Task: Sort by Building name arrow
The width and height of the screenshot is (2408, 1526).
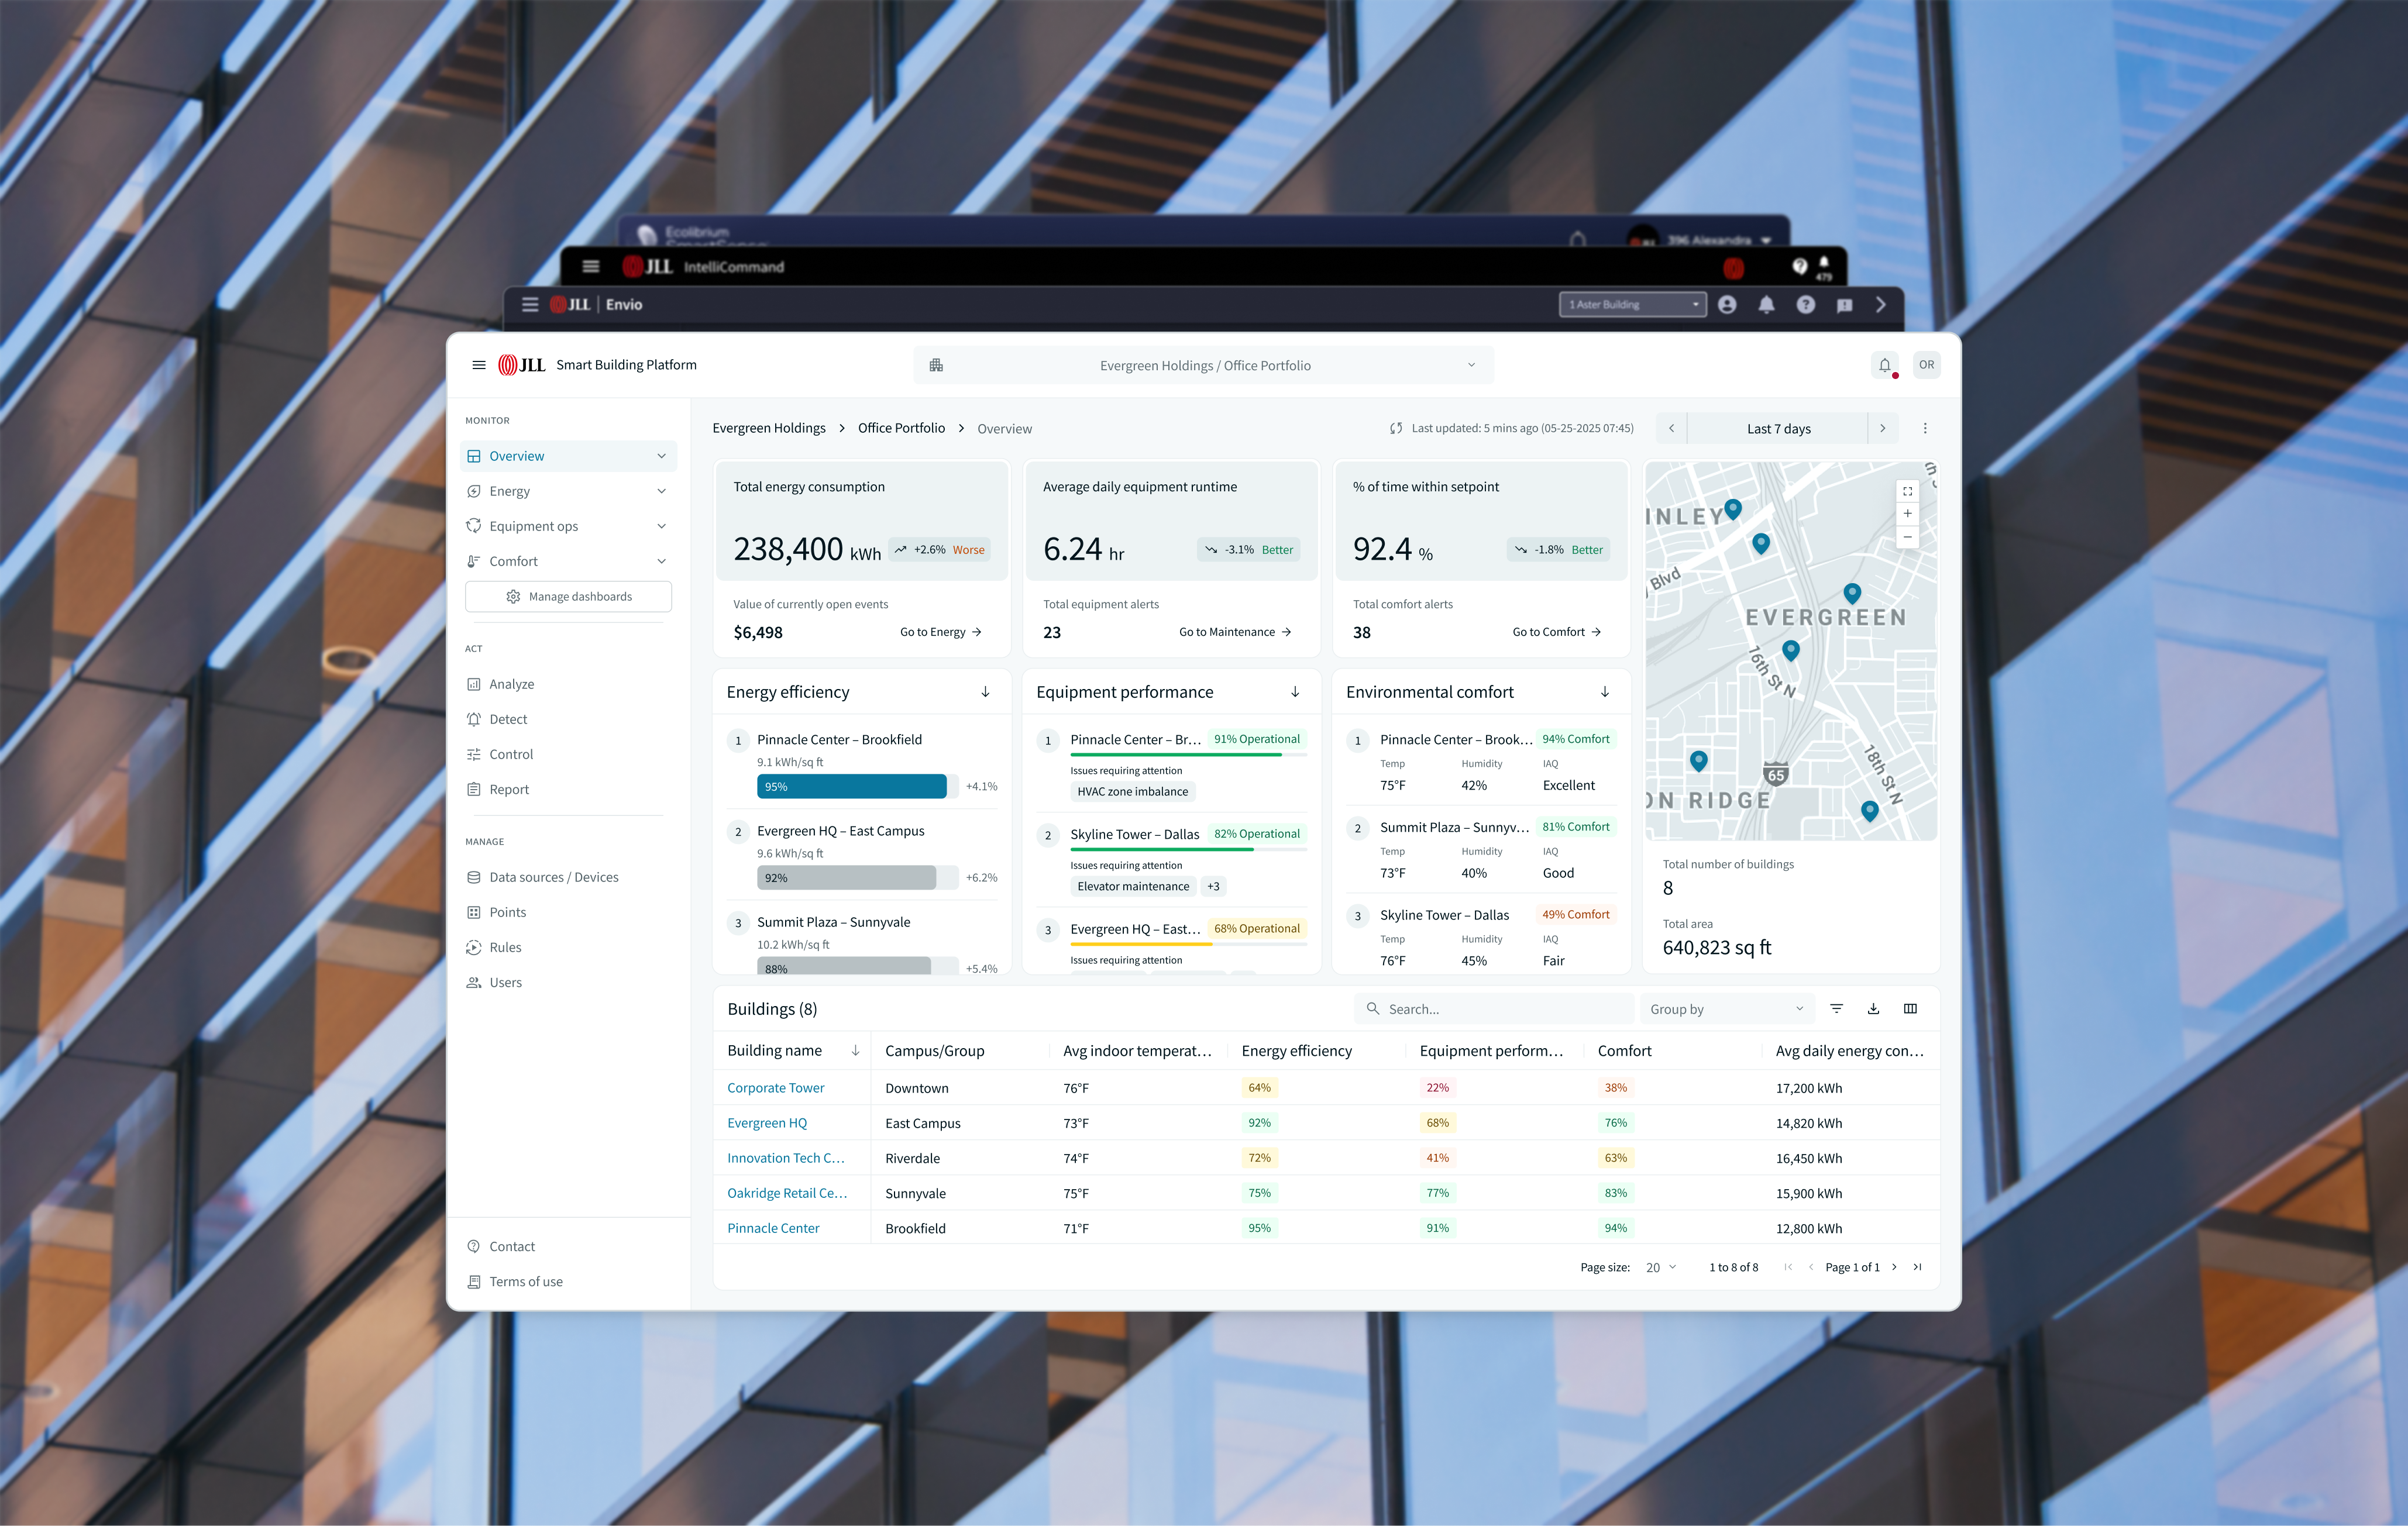Action: click(855, 1050)
